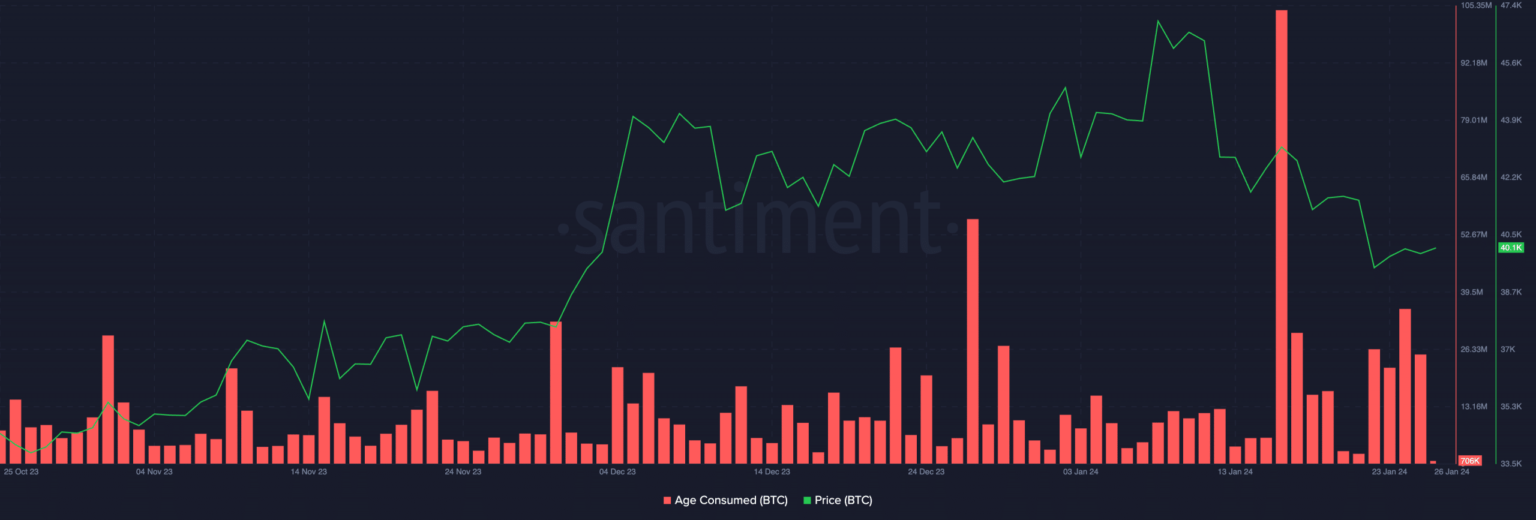Click the 42.2K price axis label
This screenshot has height=520, width=1536.
[1510, 178]
